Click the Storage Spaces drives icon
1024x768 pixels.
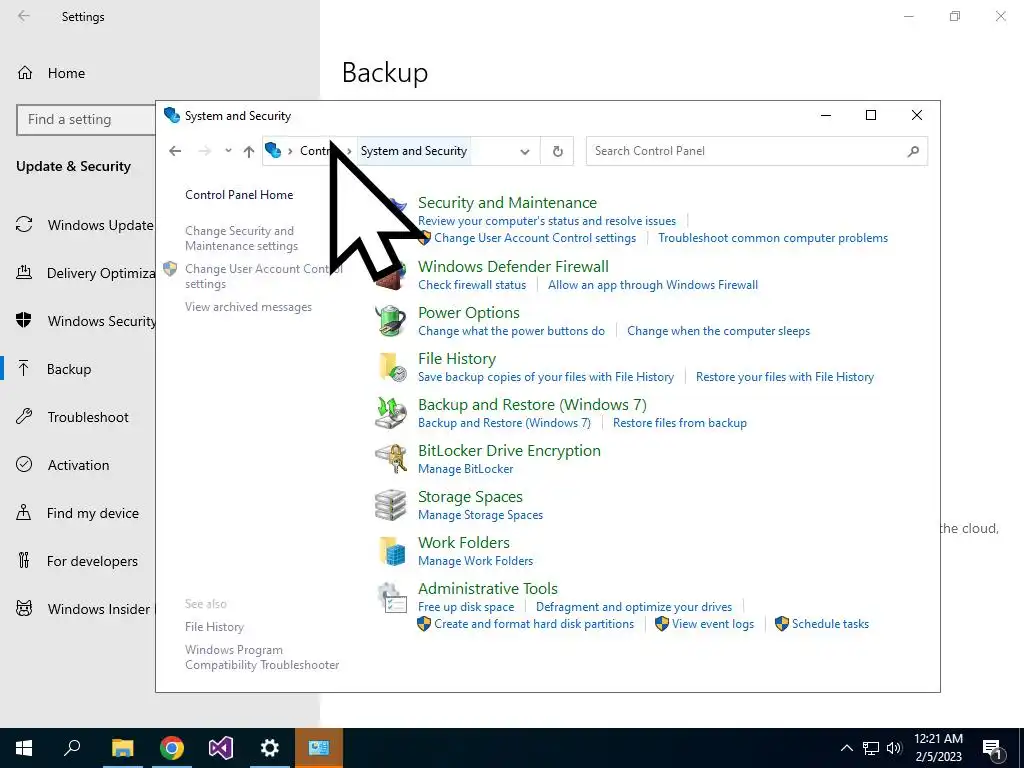(x=391, y=505)
